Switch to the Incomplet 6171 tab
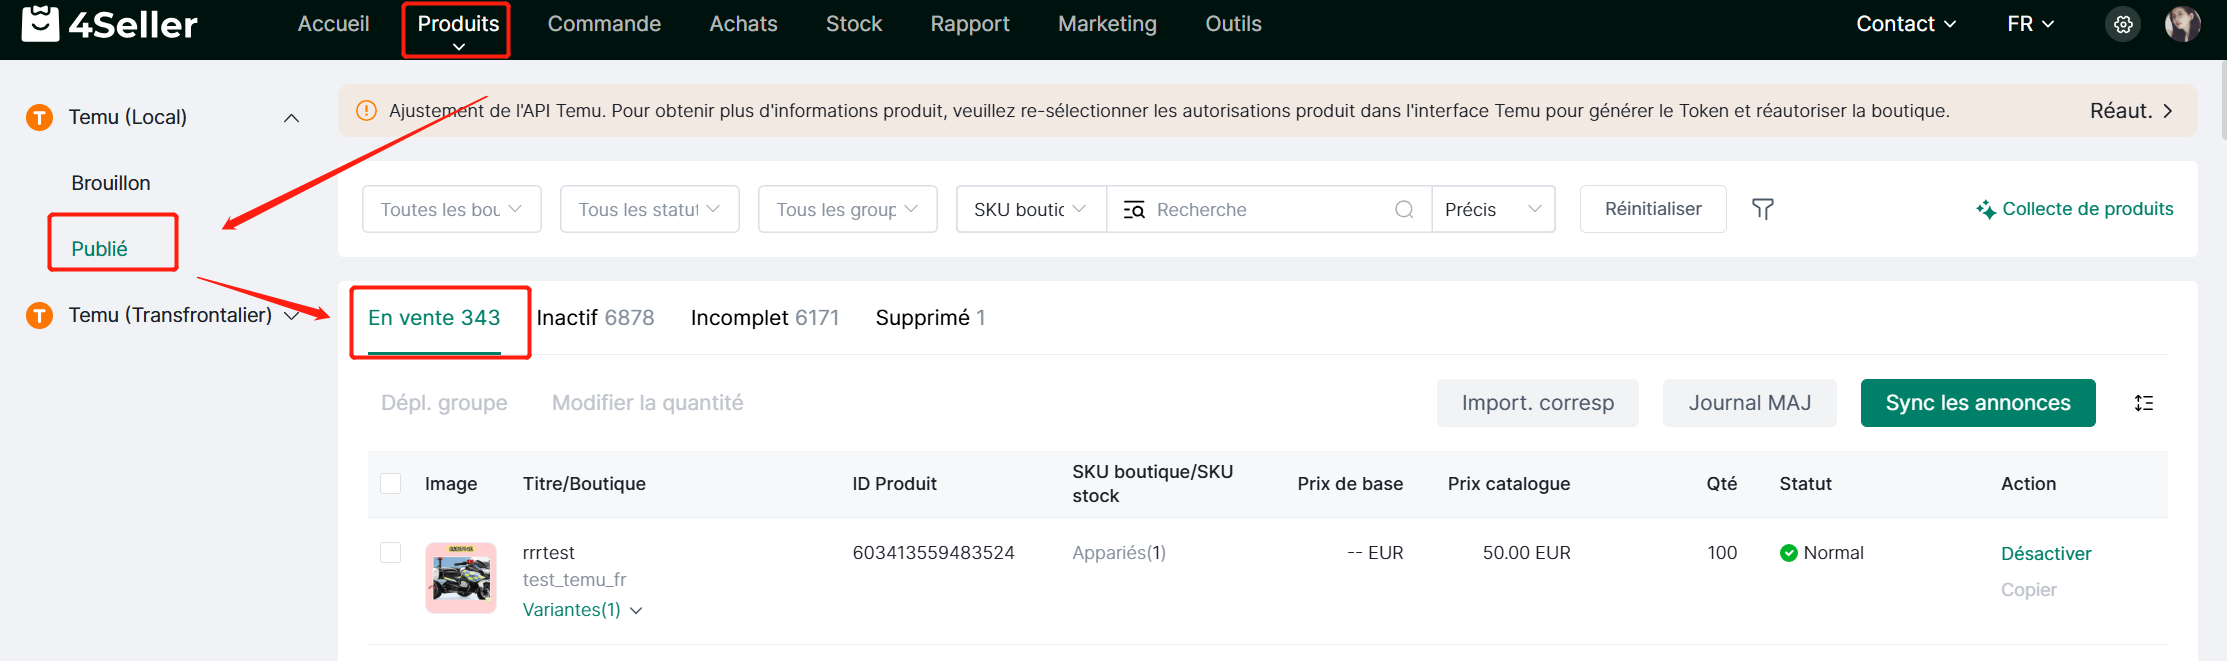Image resolution: width=2227 pixels, height=661 pixels. tap(765, 318)
